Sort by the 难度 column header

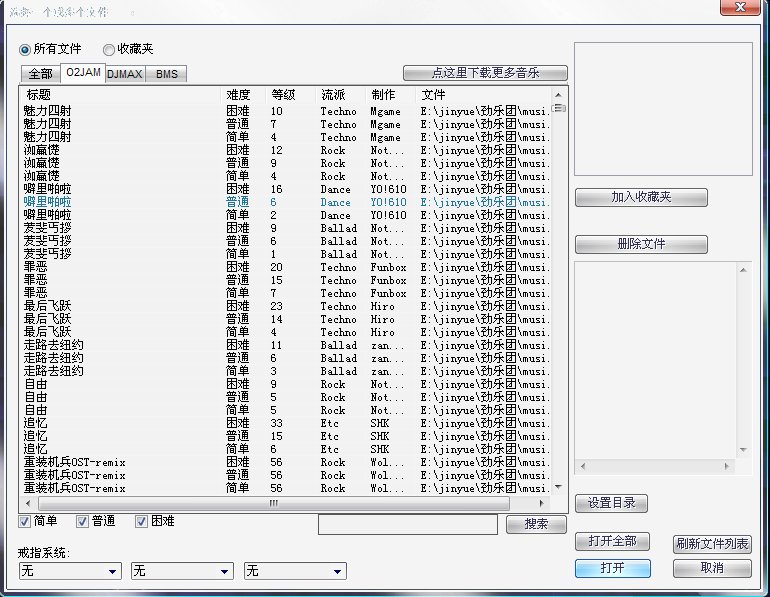(243, 95)
